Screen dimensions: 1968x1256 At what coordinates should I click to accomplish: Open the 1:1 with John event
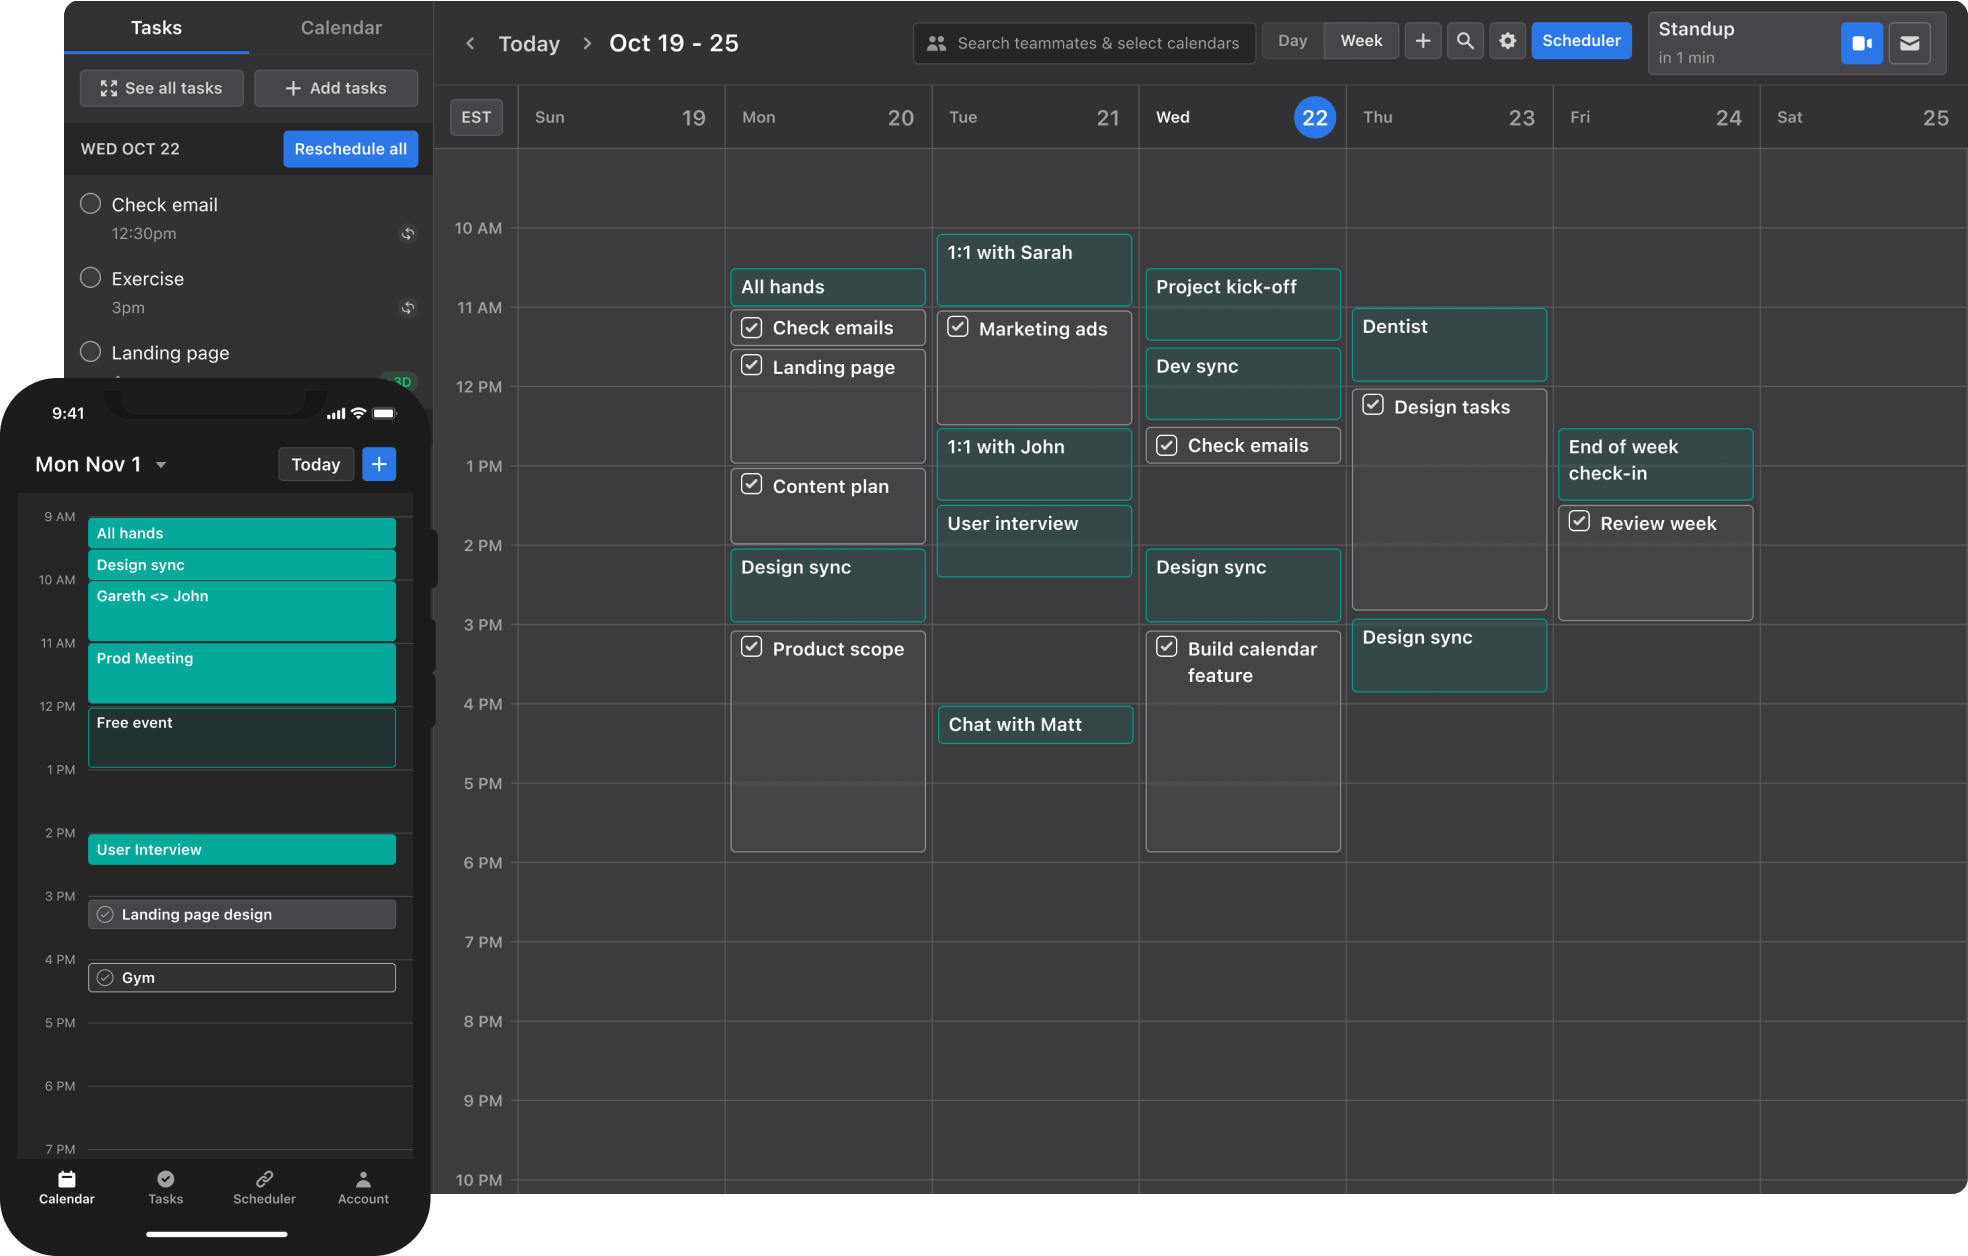coord(1034,464)
